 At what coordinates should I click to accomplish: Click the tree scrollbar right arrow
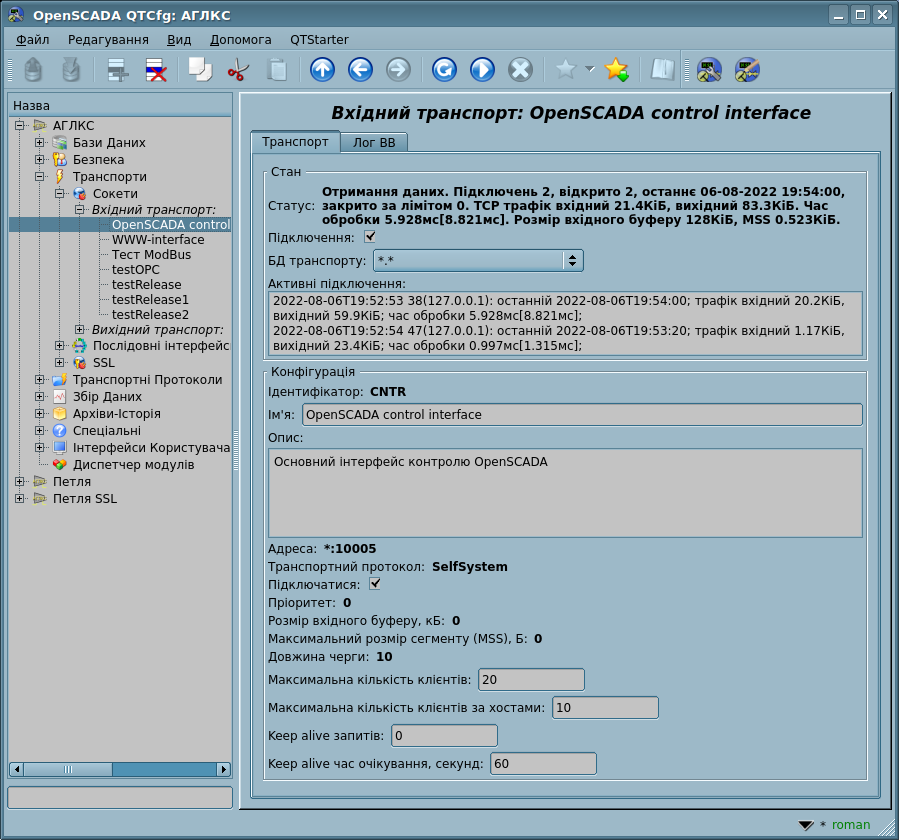click(x=224, y=769)
